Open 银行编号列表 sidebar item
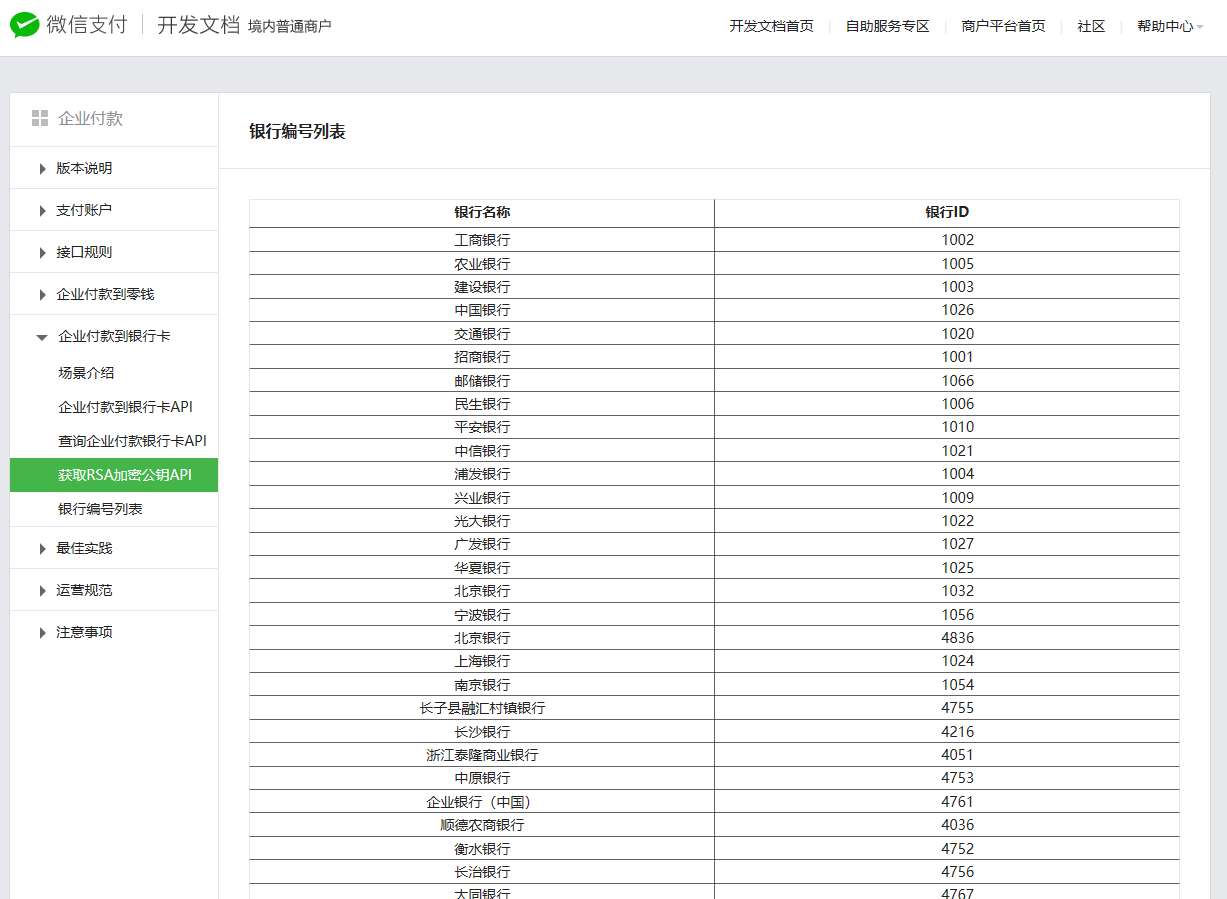Viewport: 1227px width, 899px height. (x=100, y=509)
